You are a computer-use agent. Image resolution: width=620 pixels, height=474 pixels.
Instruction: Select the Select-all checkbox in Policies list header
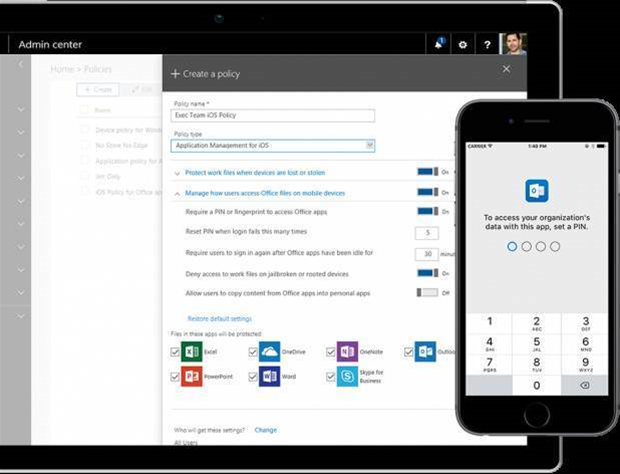[84, 110]
